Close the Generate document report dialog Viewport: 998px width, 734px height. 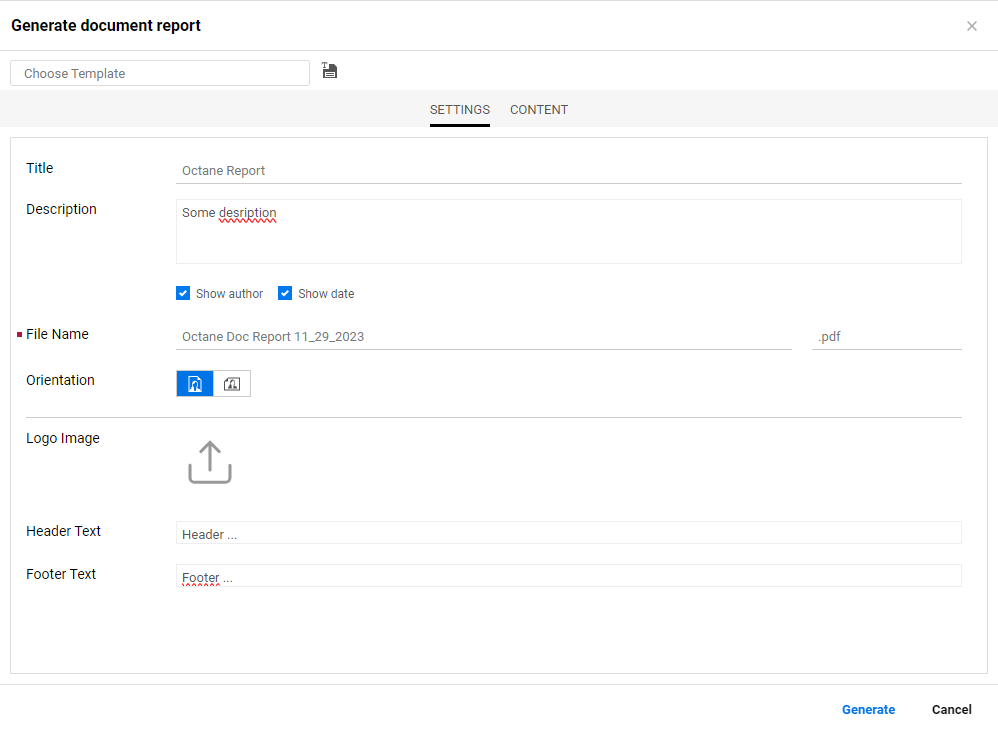click(971, 26)
